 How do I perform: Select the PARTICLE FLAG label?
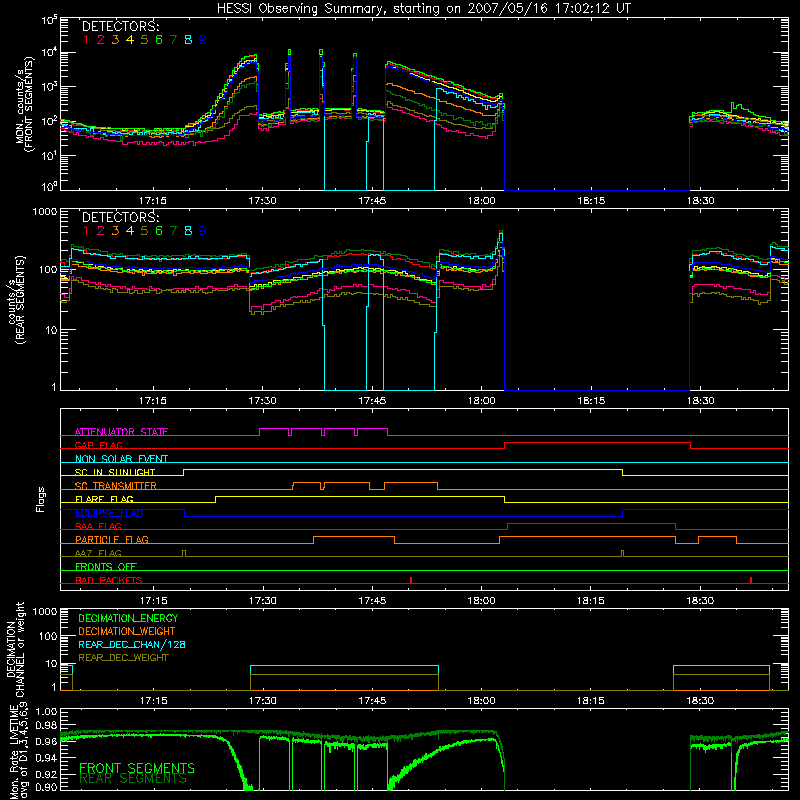[x=112, y=540]
